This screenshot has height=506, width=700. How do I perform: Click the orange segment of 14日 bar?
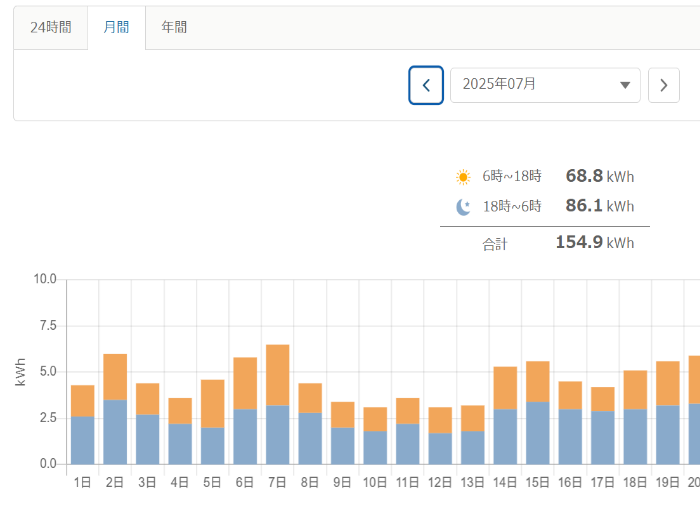(505, 387)
